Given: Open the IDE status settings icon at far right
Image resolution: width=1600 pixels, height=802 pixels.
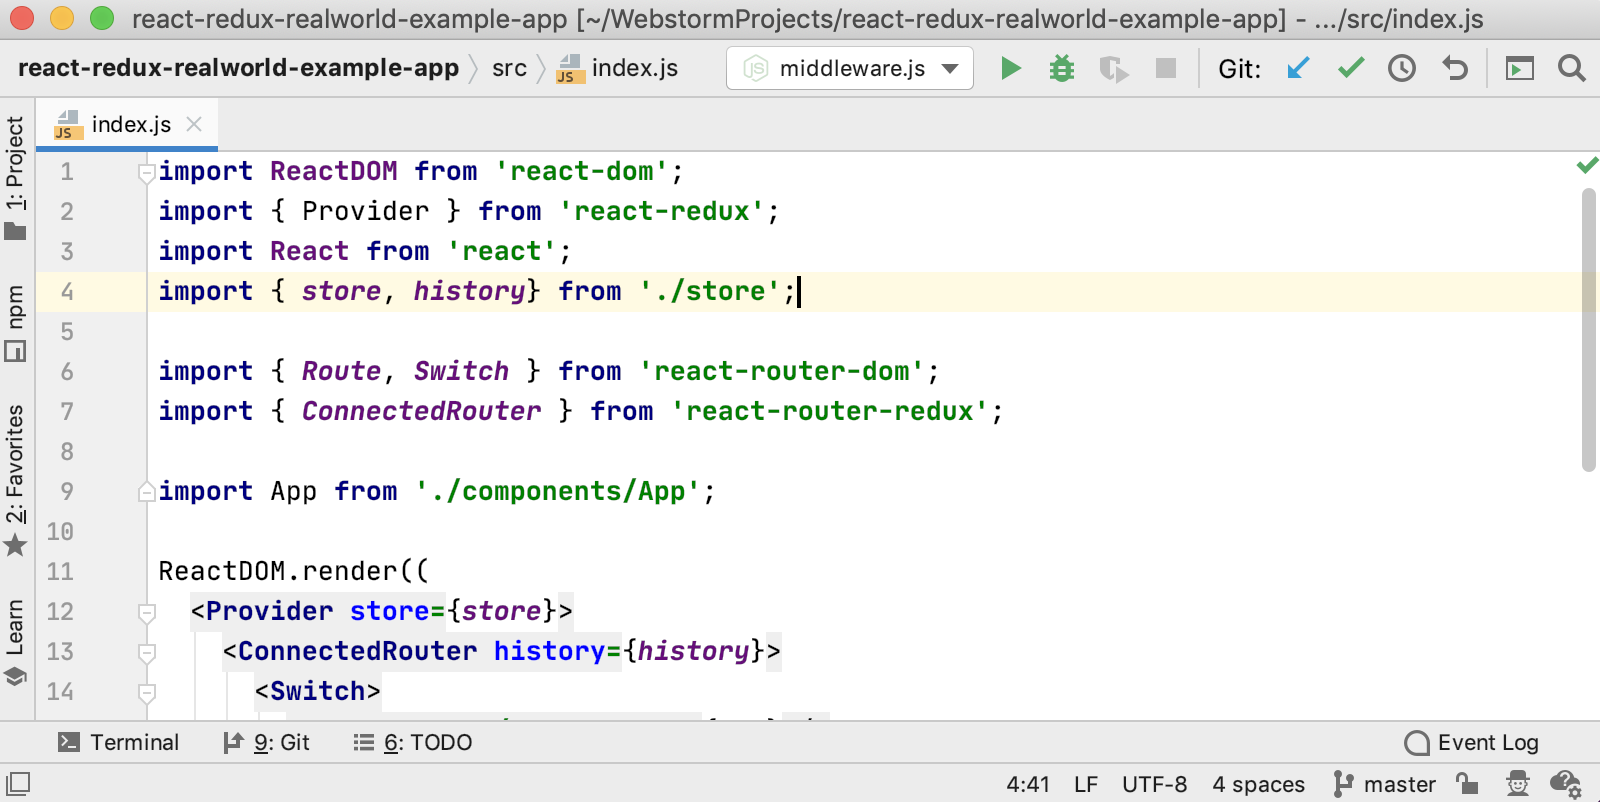Looking at the screenshot, I should [1566, 784].
